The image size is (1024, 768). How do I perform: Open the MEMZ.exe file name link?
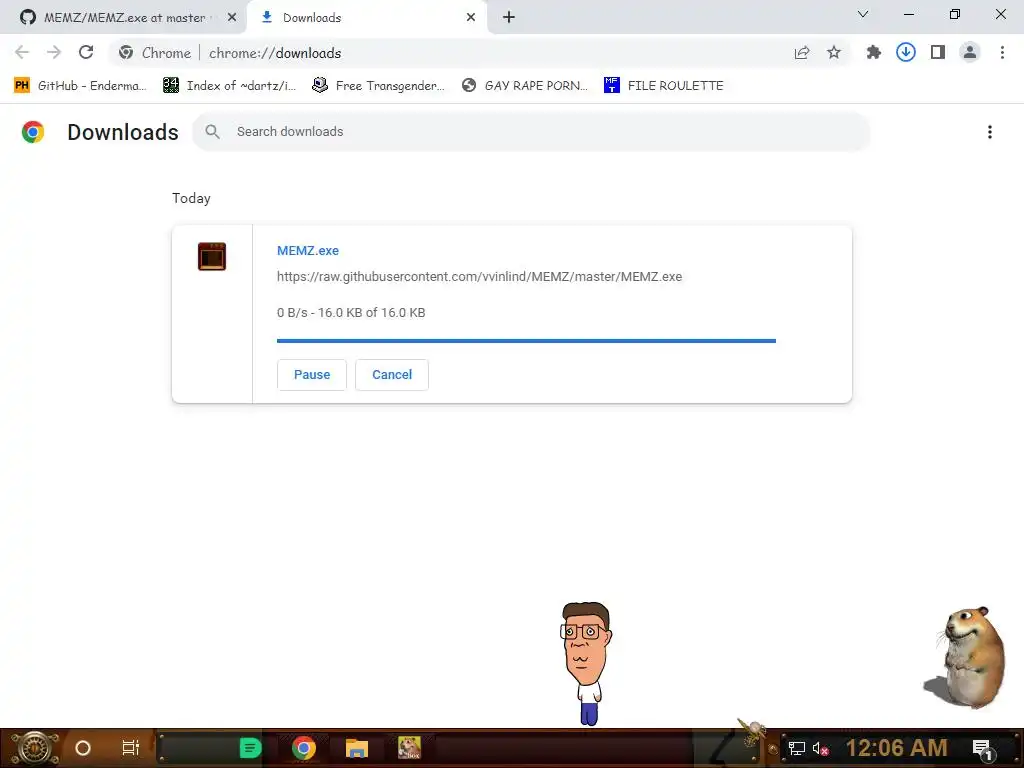[x=308, y=251]
